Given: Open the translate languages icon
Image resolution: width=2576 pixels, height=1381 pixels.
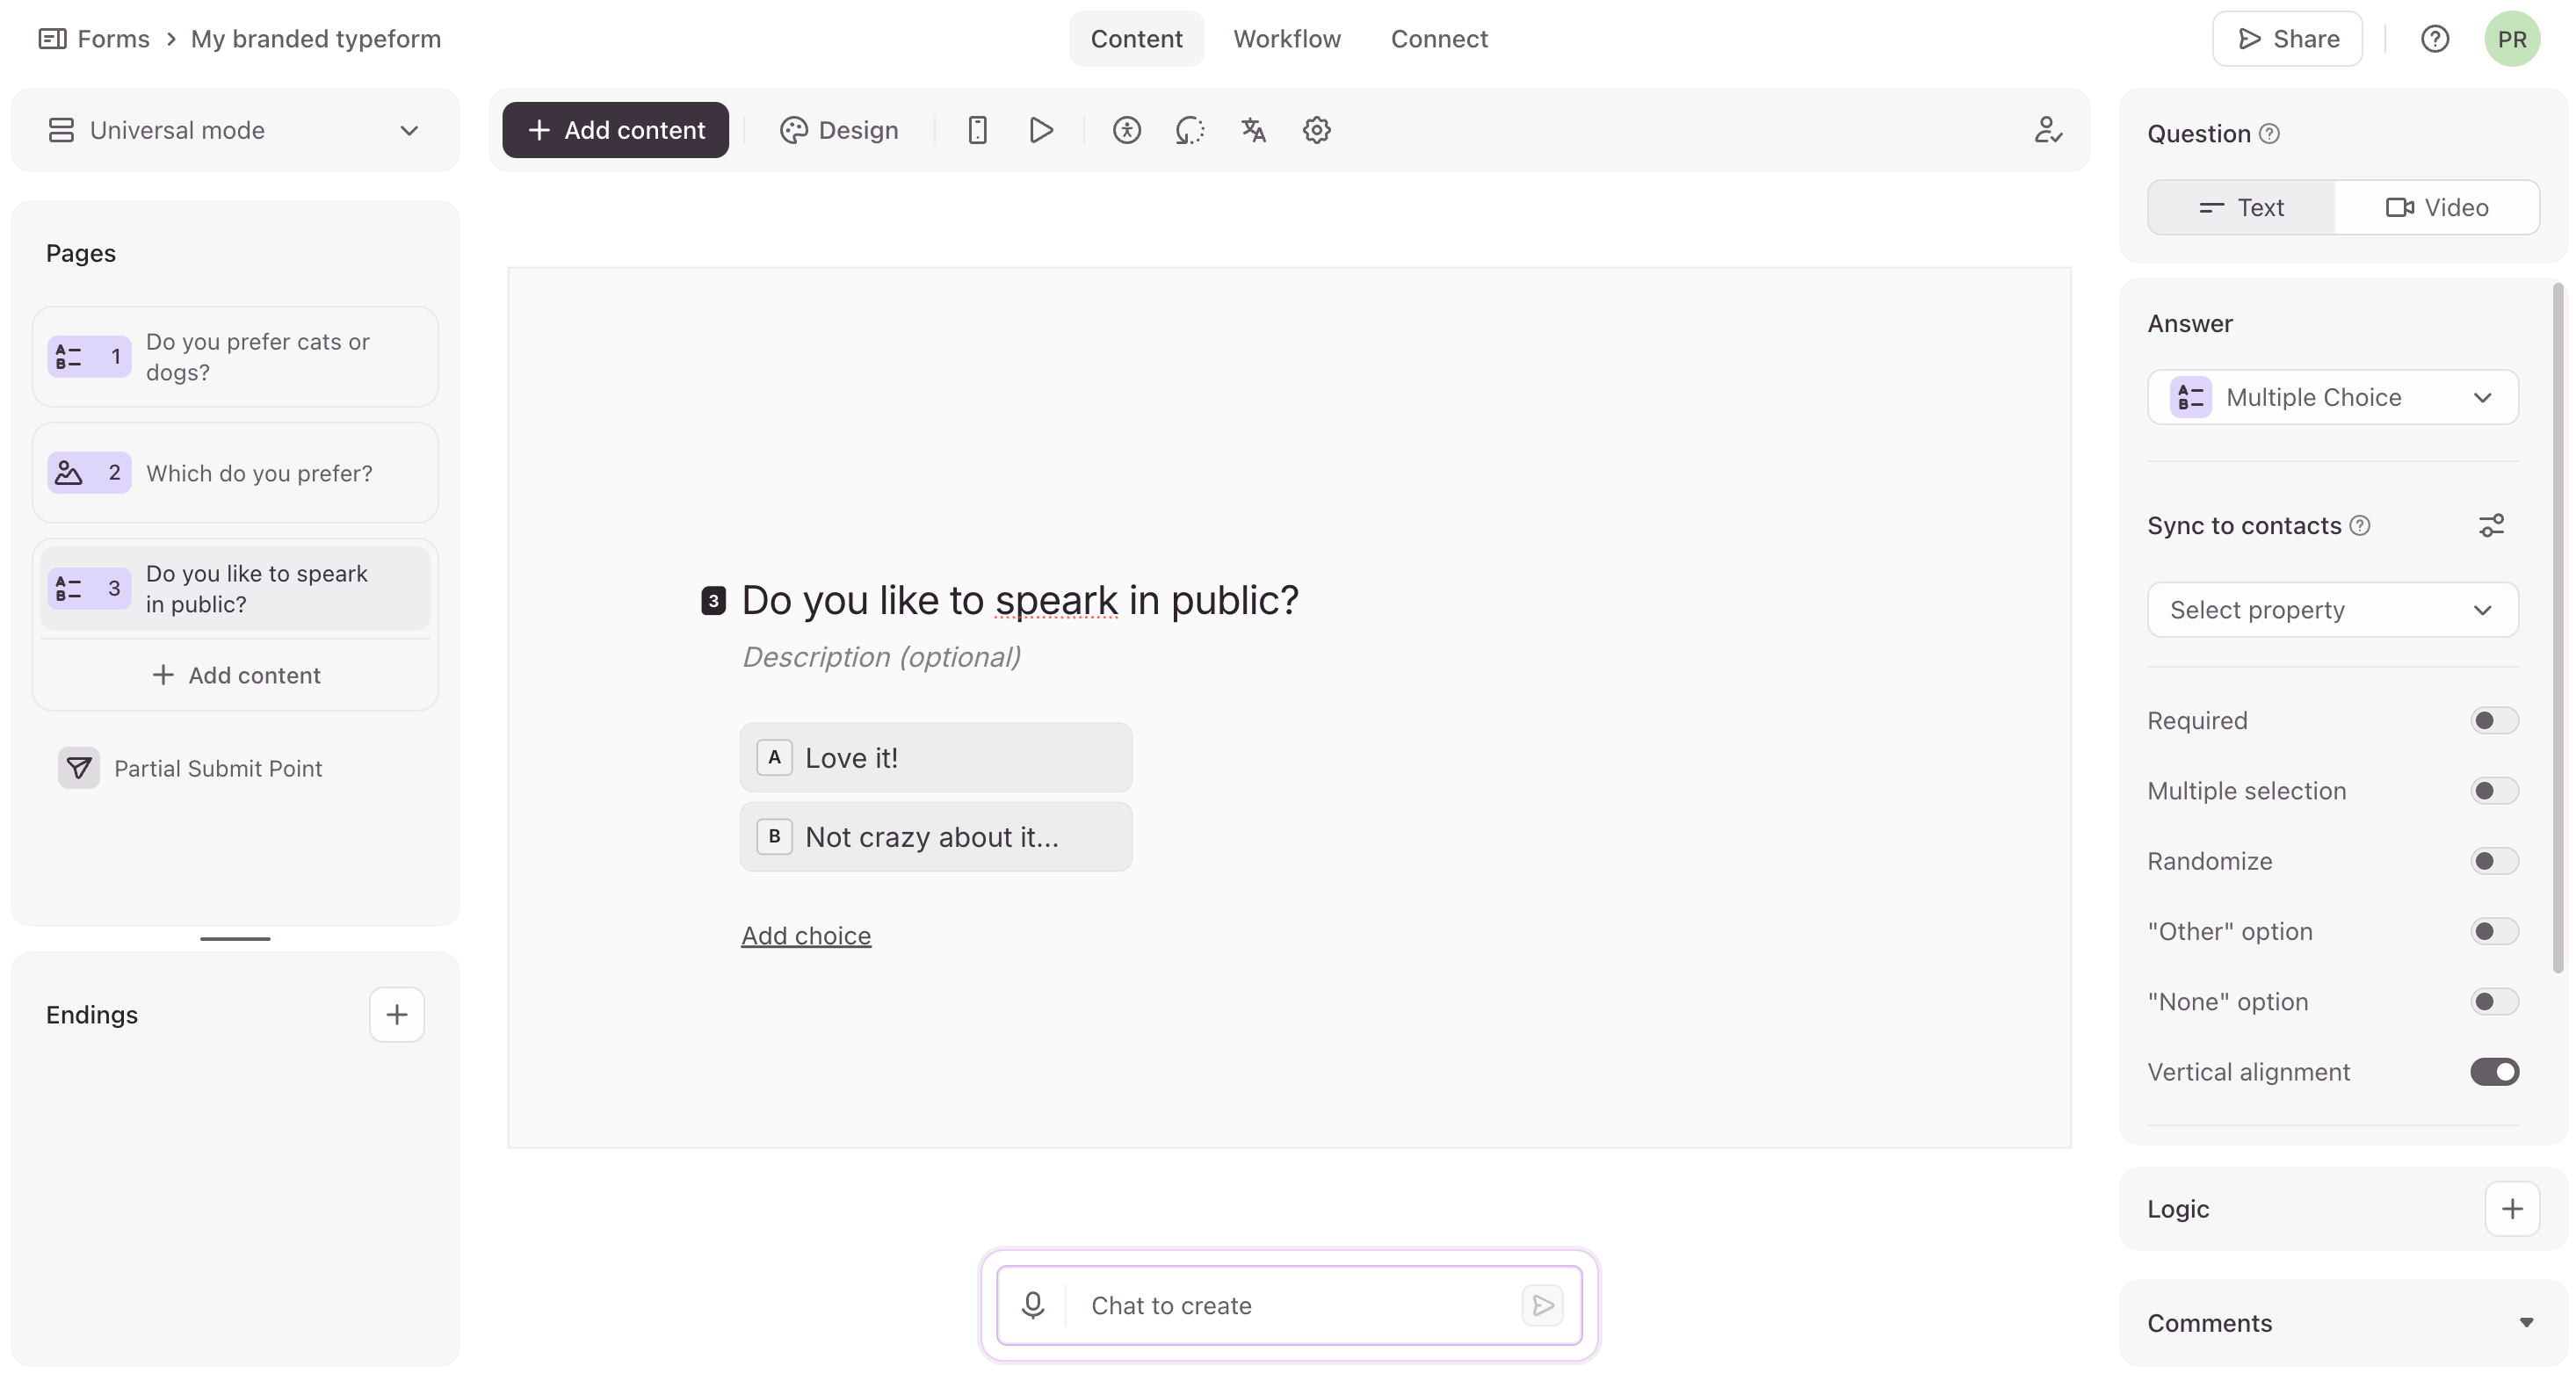Looking at the screenshot, I should coord(1253,130).
